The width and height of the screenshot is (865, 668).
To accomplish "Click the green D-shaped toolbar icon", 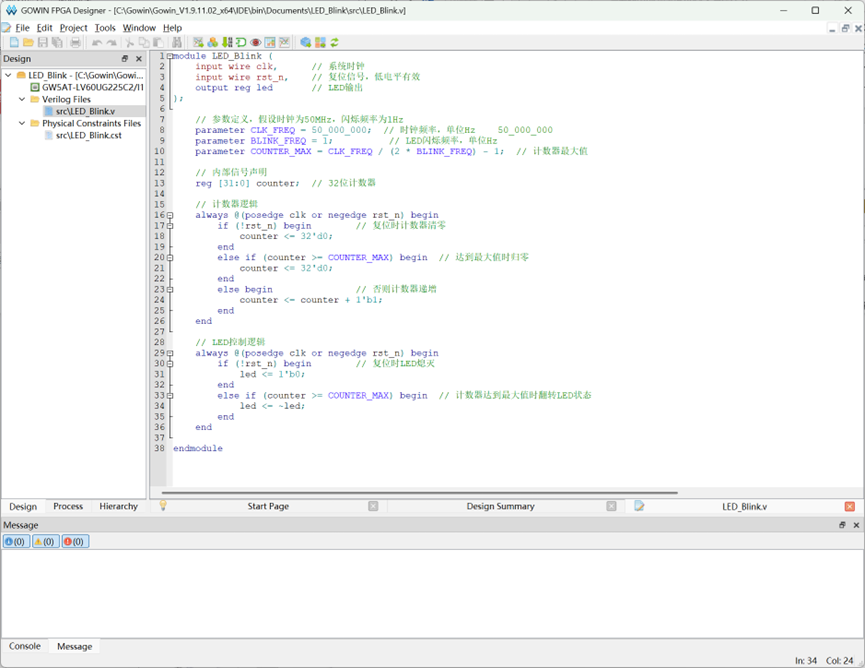I will click(x=241, y=42).
